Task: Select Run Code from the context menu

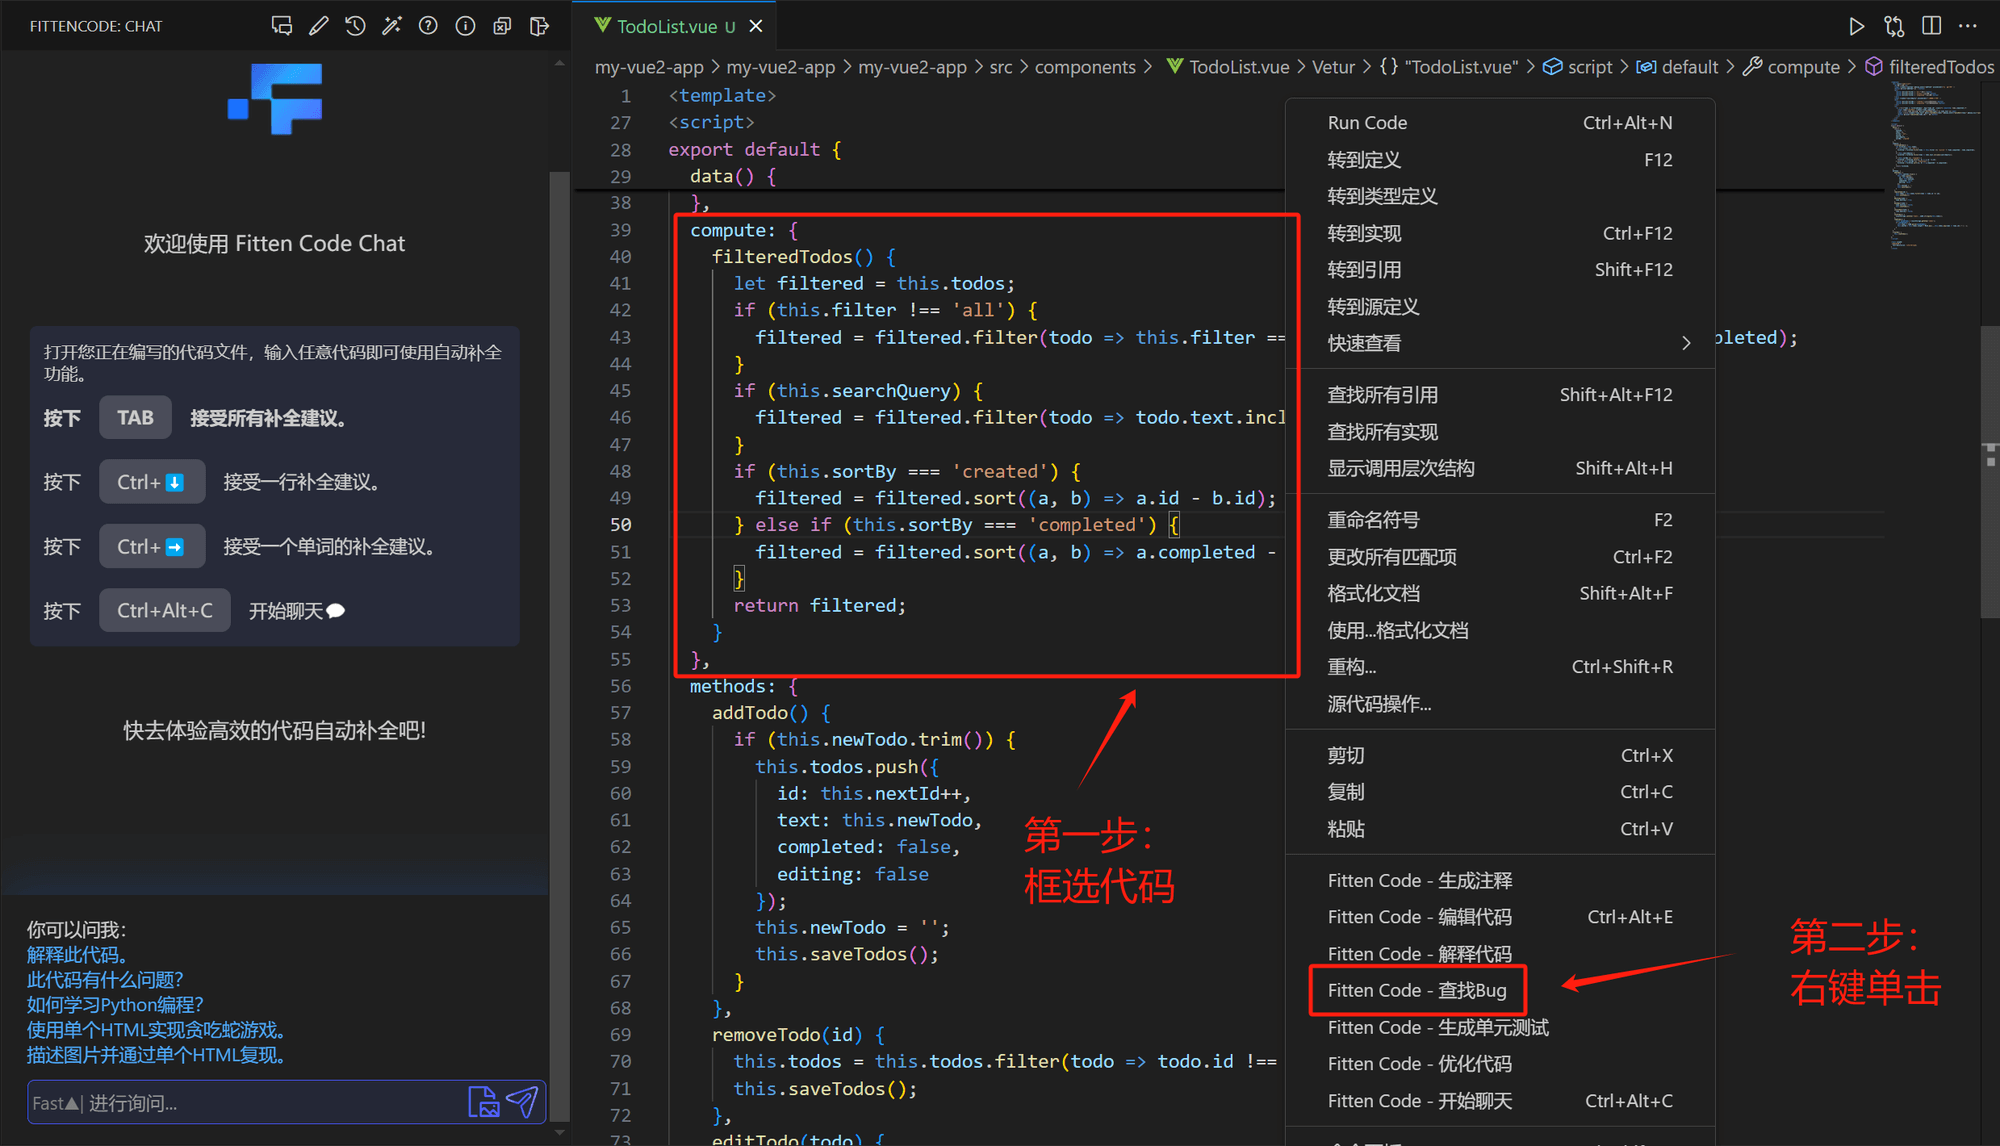Action: click(1500, 123)
